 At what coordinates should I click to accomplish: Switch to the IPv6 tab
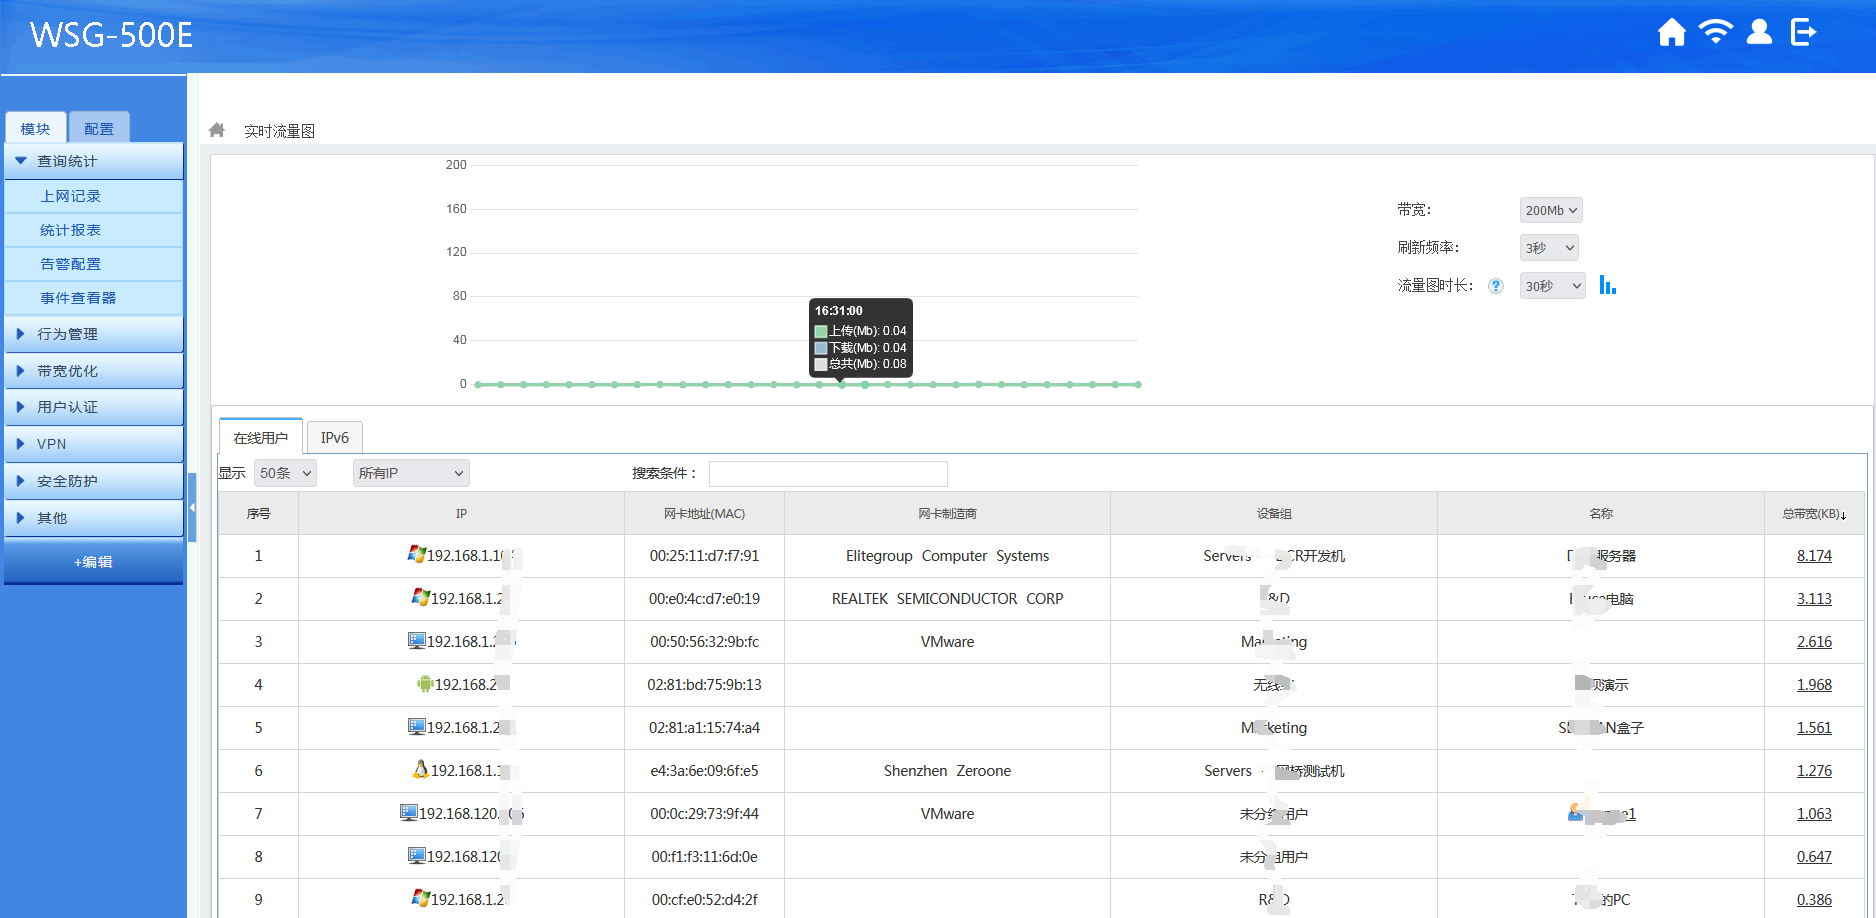point(334,438)
